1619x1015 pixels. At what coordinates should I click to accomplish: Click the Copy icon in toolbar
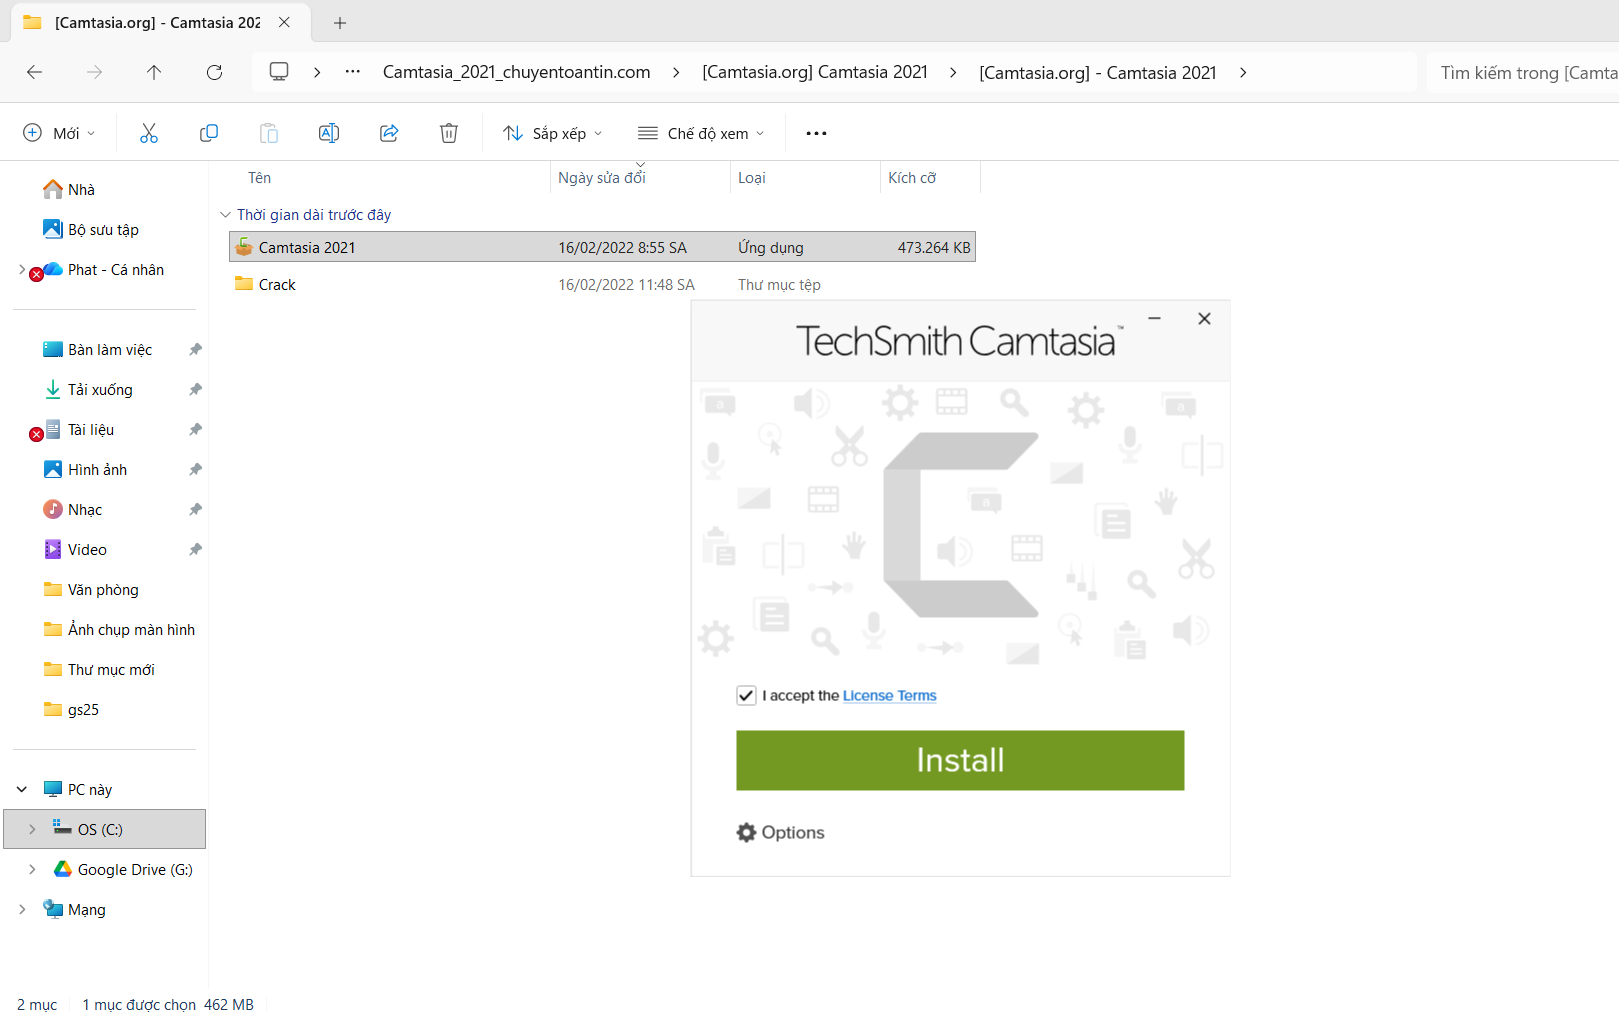point(209,133)
